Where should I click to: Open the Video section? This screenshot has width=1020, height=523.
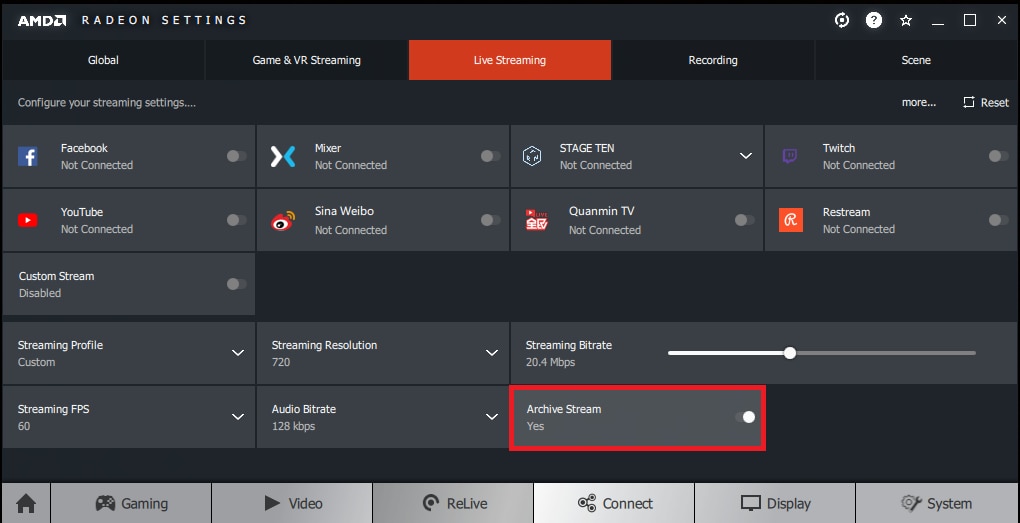292,503
